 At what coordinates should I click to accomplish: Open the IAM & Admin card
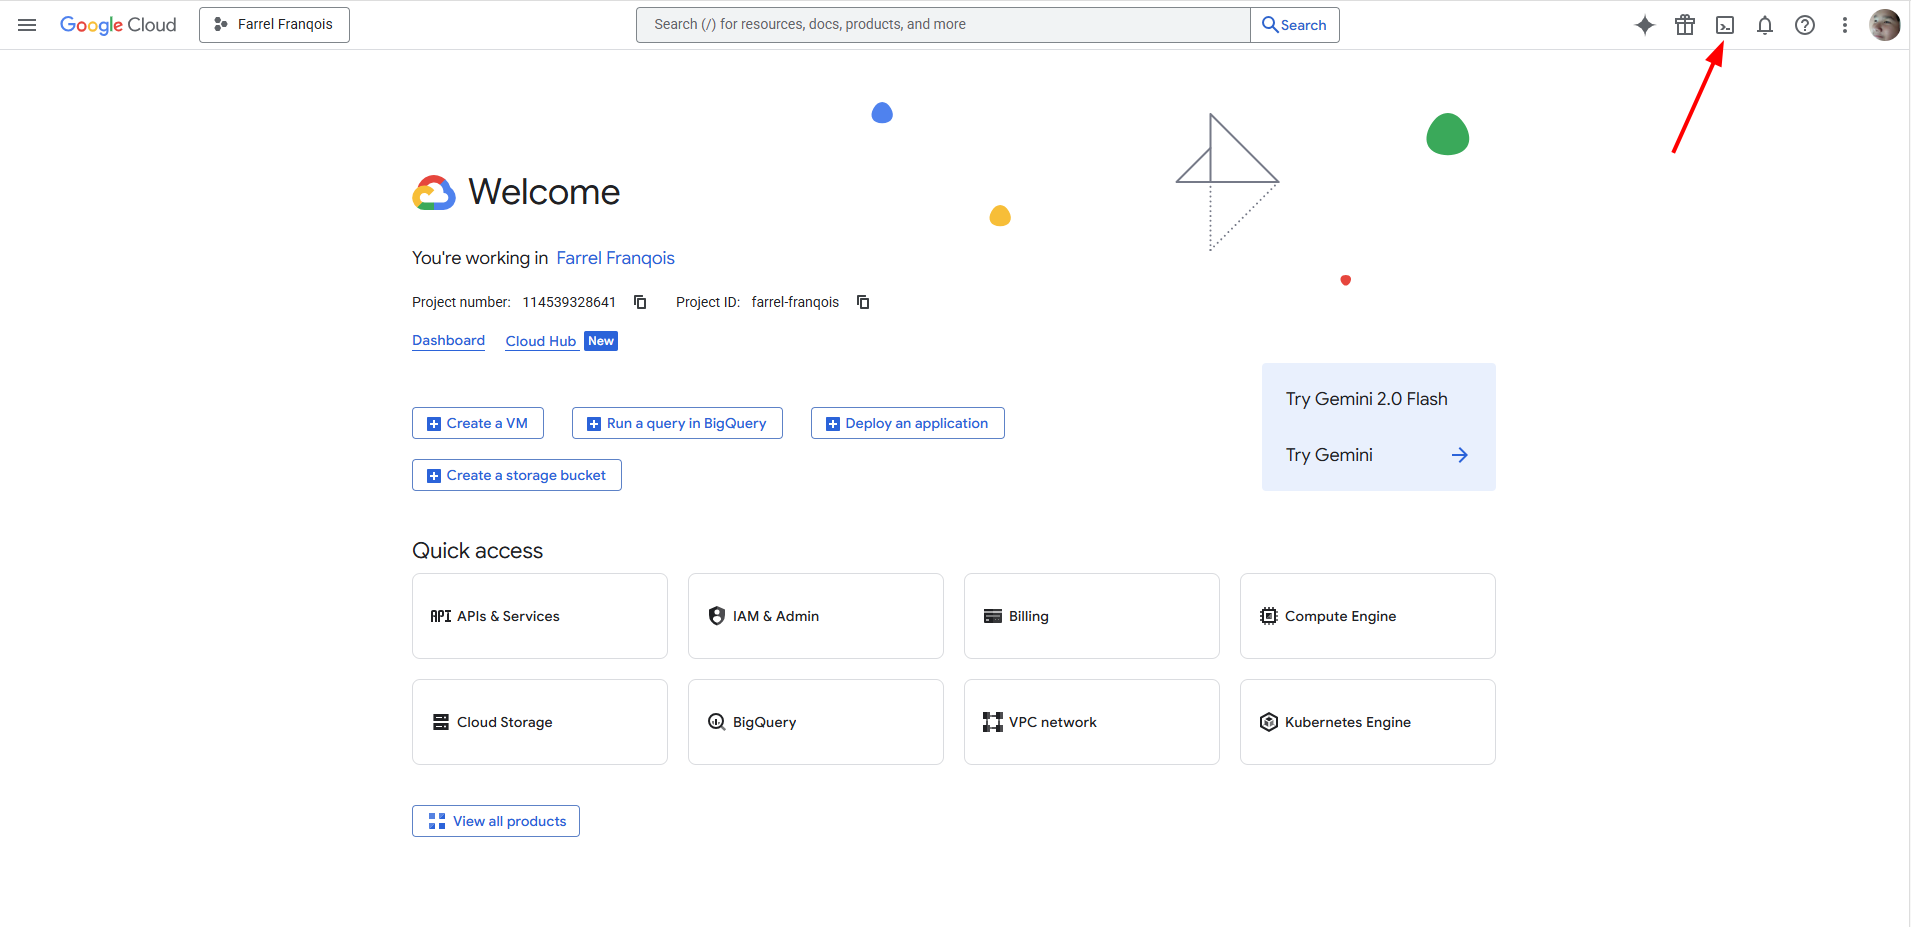tap(816, 616)
